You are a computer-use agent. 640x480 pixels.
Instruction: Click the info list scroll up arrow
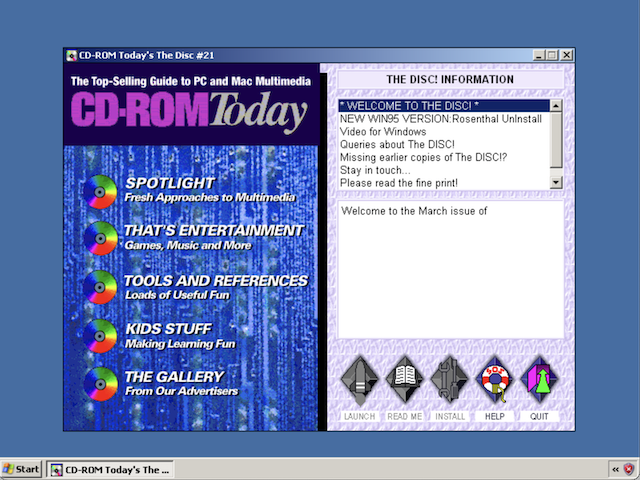pos(556,106)
